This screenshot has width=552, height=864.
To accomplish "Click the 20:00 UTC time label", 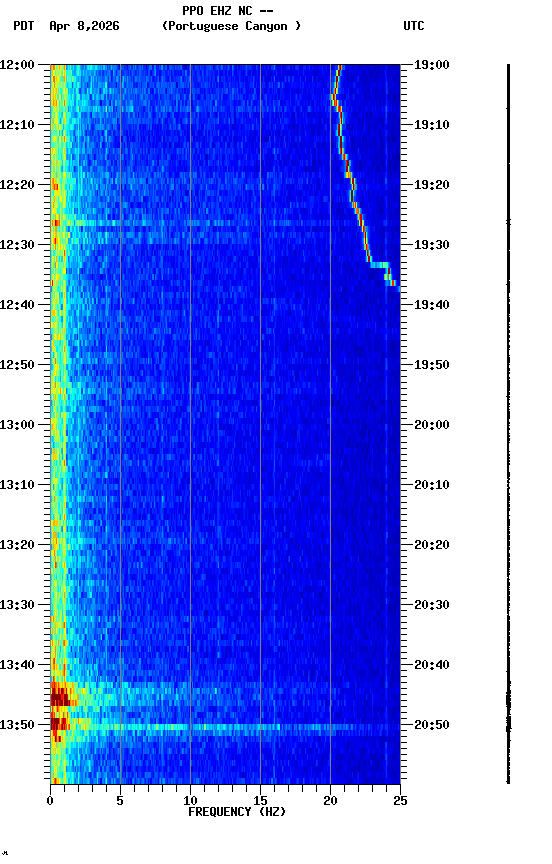I will coord(432,425).
